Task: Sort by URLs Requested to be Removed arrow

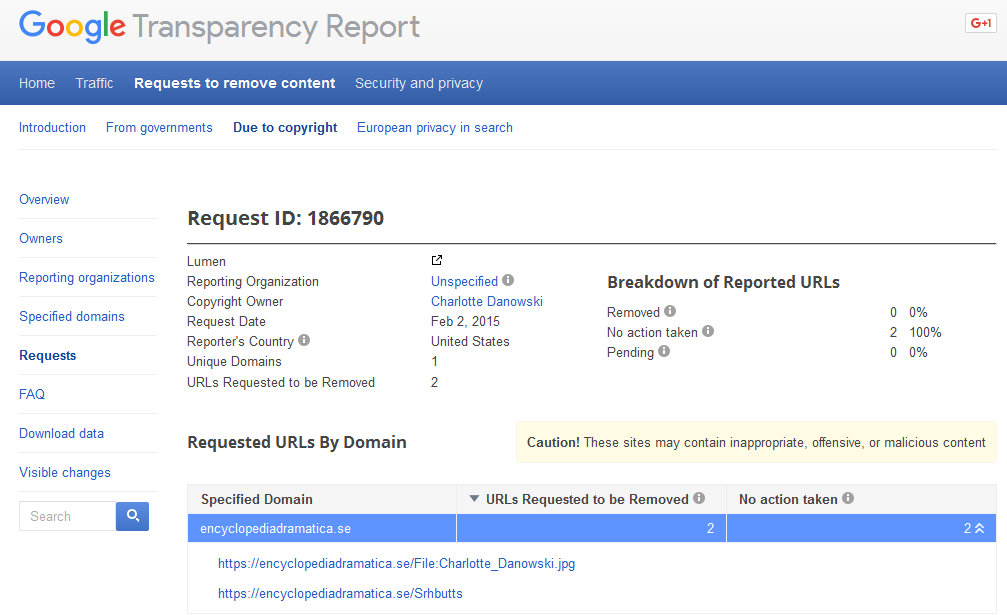Action: 474,499
